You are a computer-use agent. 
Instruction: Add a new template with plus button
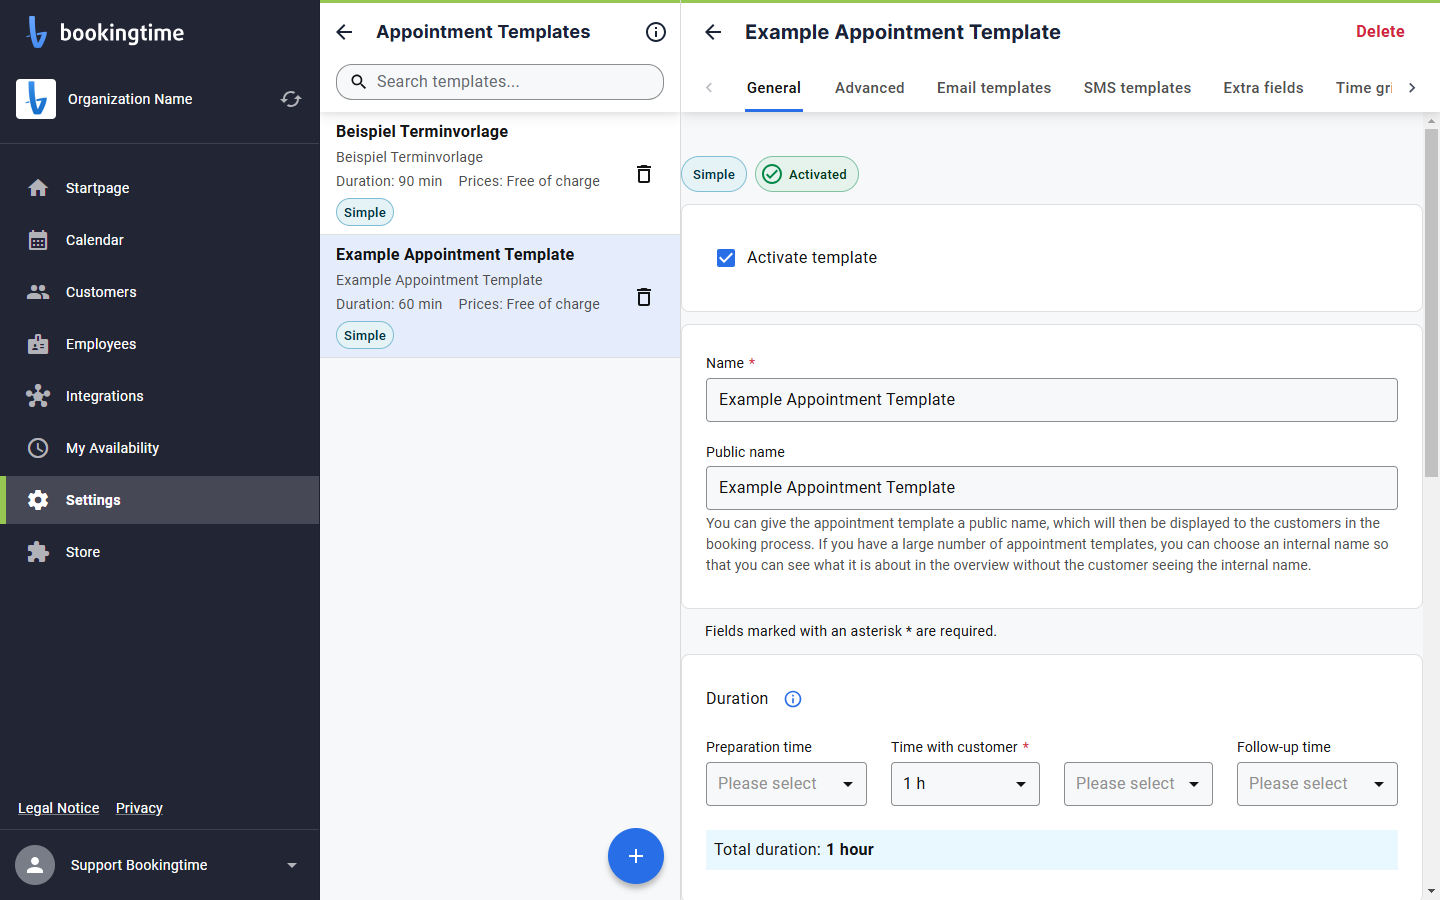[x=636, y=856]
